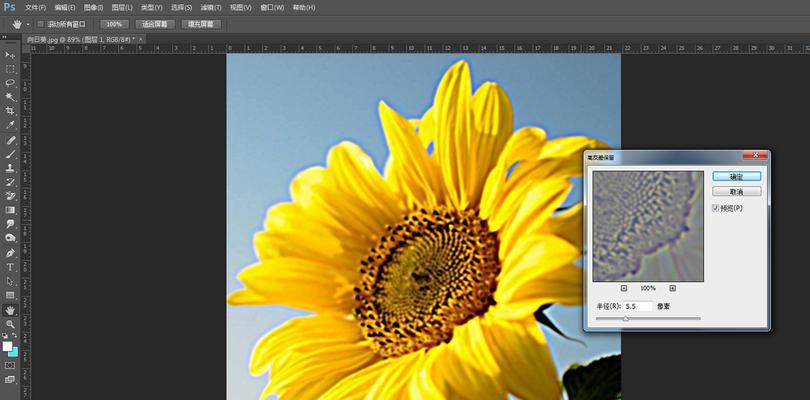Select the Blur tool
The image size is (810, 400).
click(x=10, y=224)
